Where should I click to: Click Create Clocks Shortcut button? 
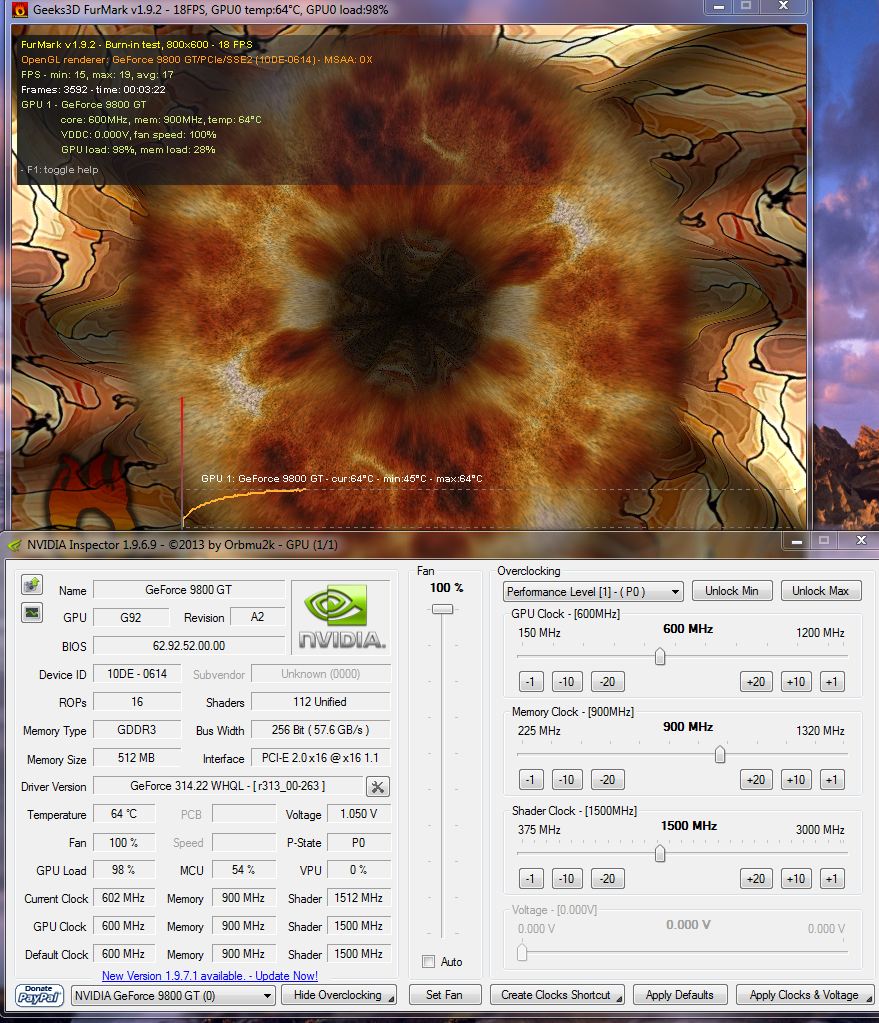[557, 995]
